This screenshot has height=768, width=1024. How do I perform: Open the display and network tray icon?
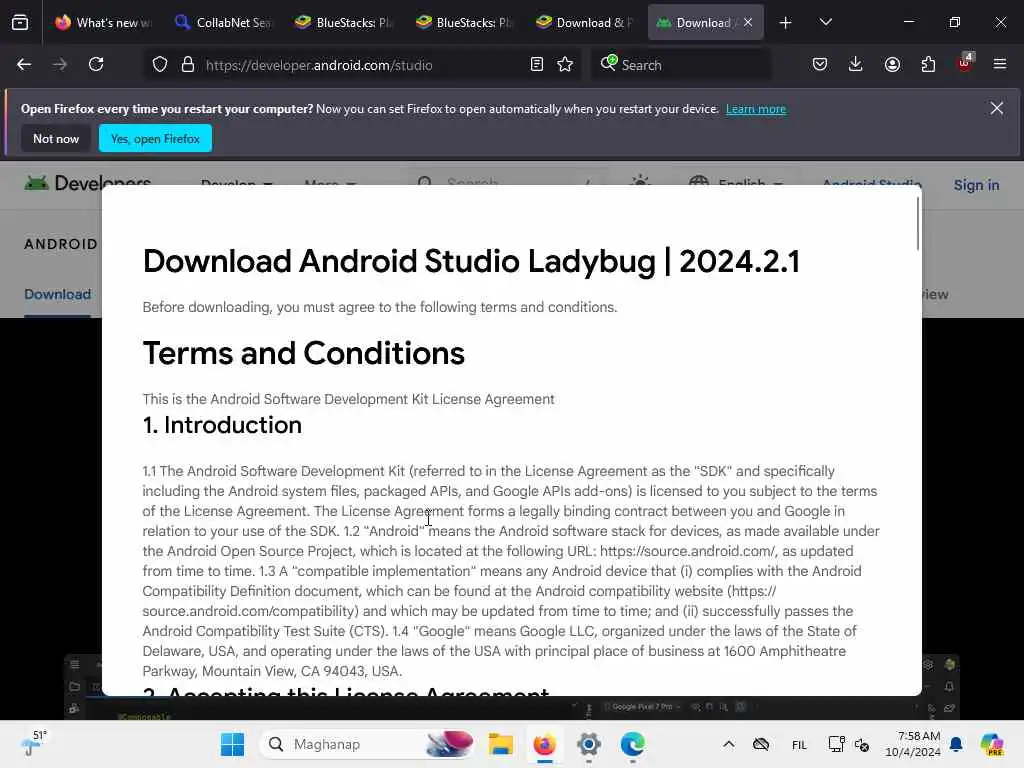[x=837, y=744]
